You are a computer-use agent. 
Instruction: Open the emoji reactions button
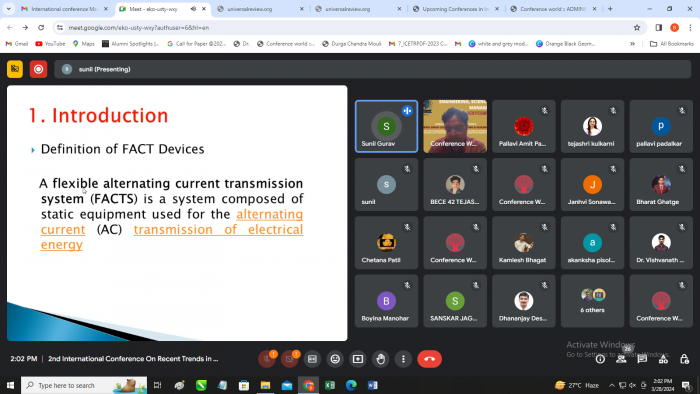pyautogui.click(x=335, y=359)
